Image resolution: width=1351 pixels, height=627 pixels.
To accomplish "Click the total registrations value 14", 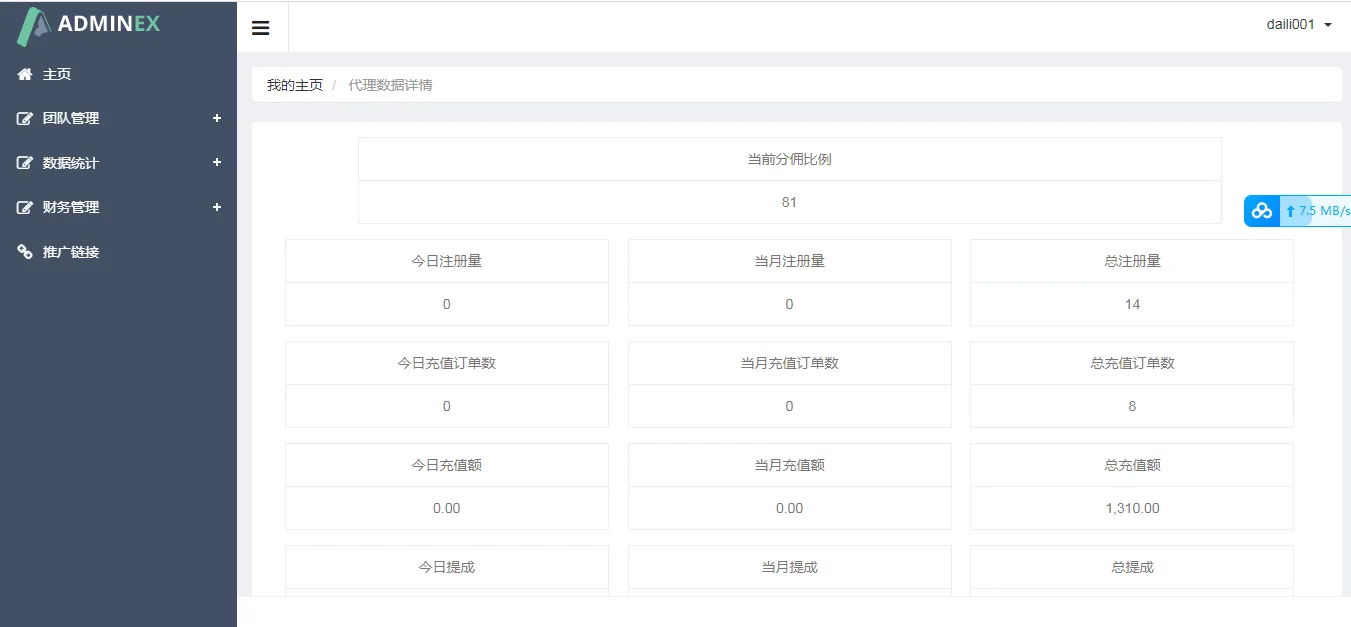I will [1132, 304].
